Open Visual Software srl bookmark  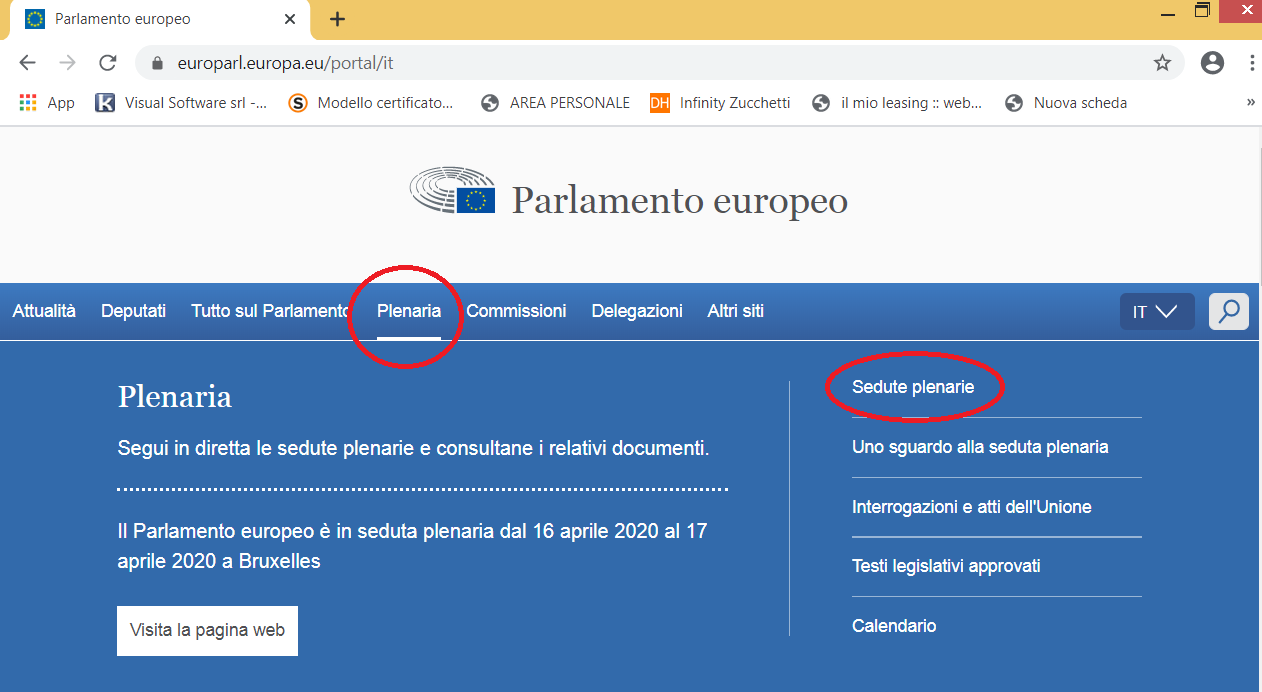[x=181, y=103]
